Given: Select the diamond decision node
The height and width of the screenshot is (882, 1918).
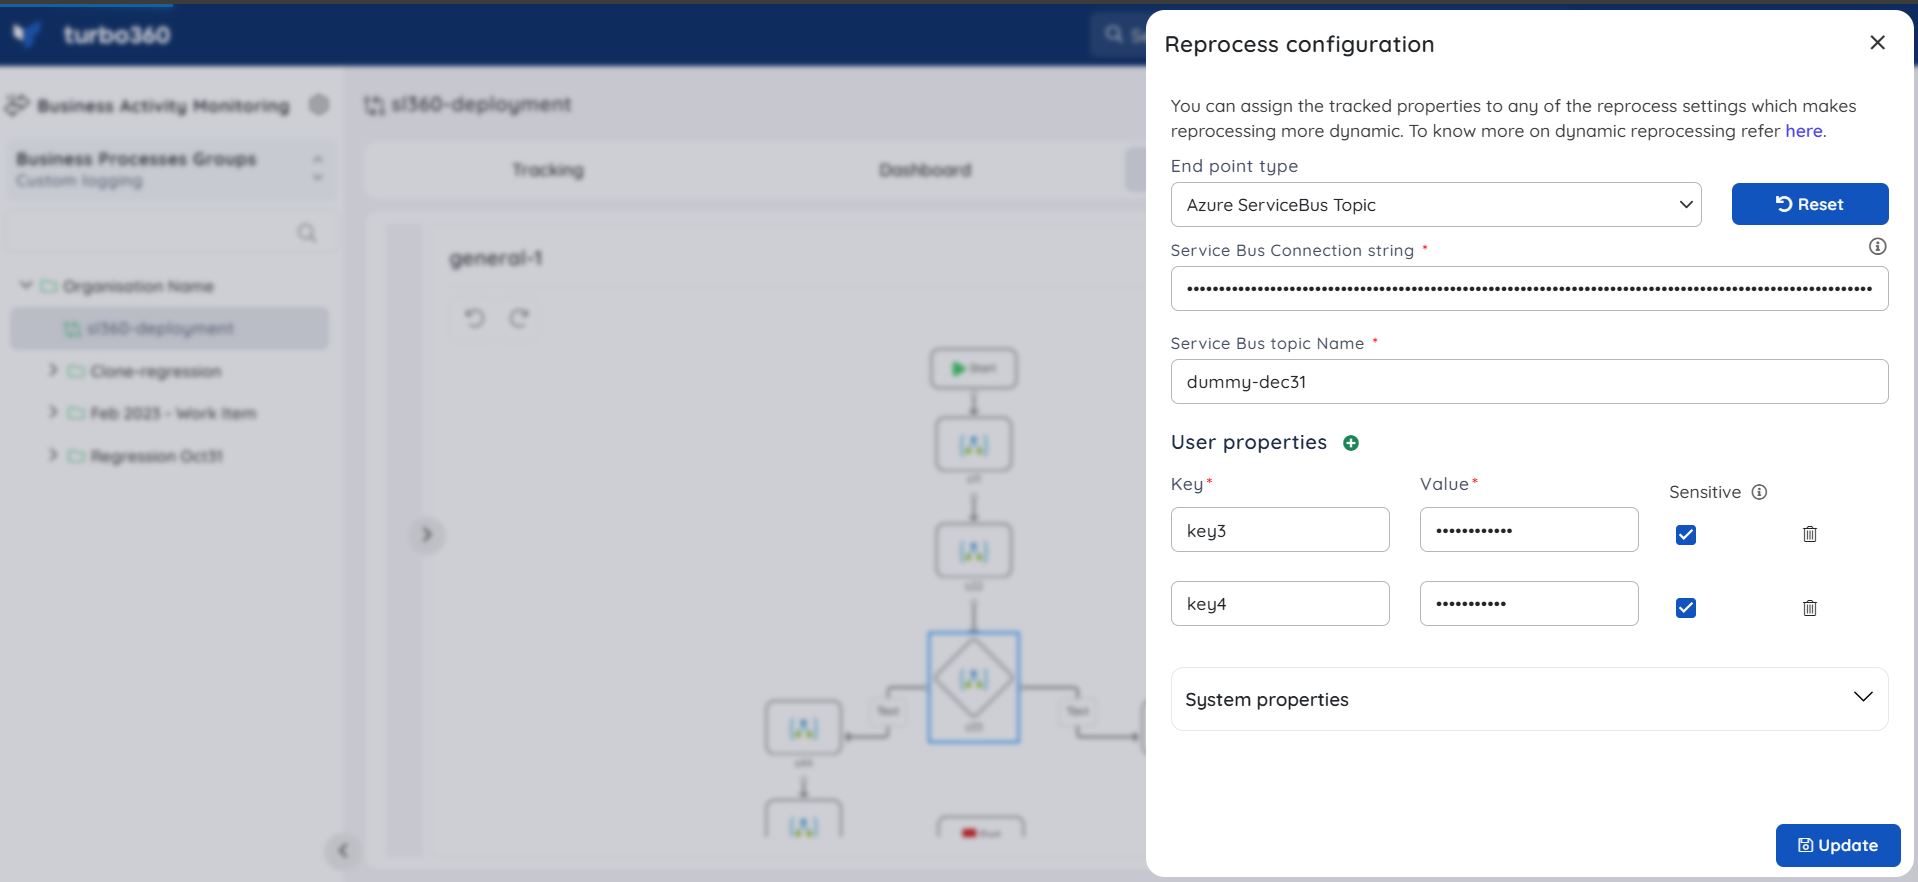Looking at the screenshot, I should [x=973, y=686].
